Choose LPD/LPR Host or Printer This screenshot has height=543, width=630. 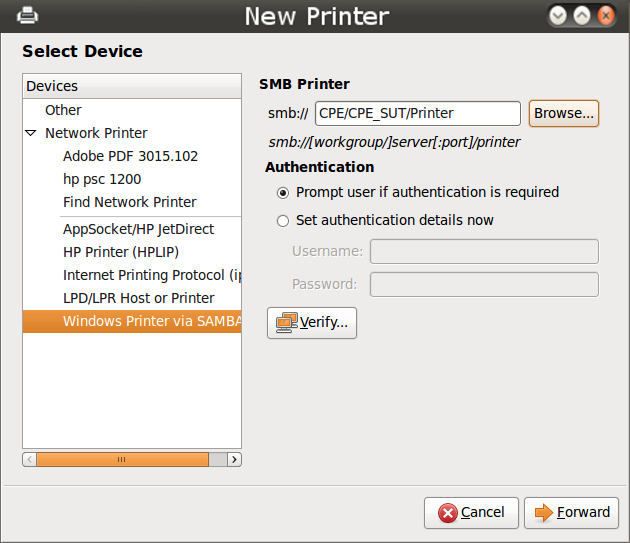139,298
